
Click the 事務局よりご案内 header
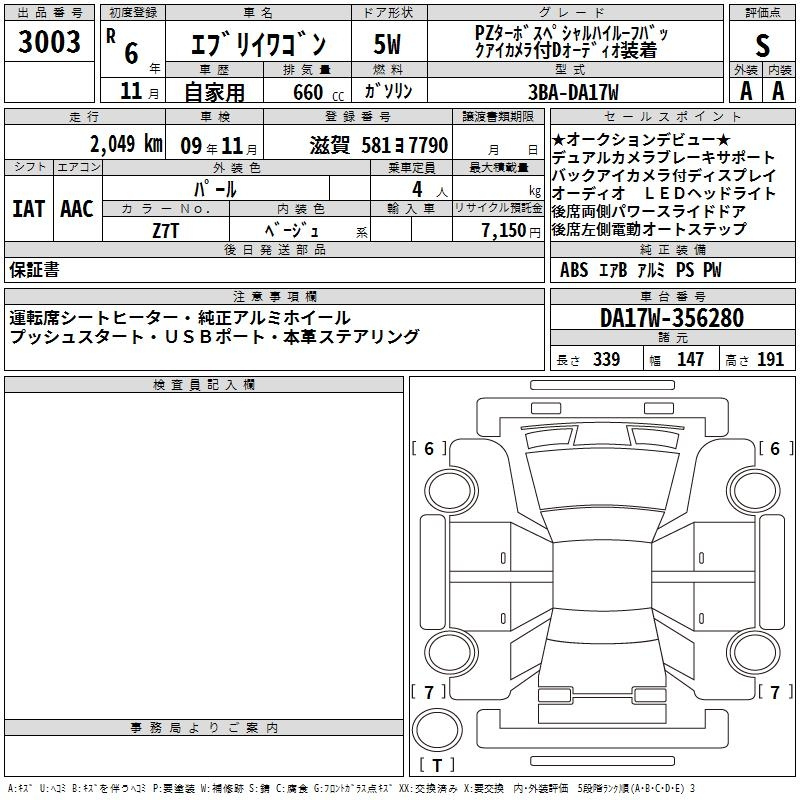(x=204, y=728)
